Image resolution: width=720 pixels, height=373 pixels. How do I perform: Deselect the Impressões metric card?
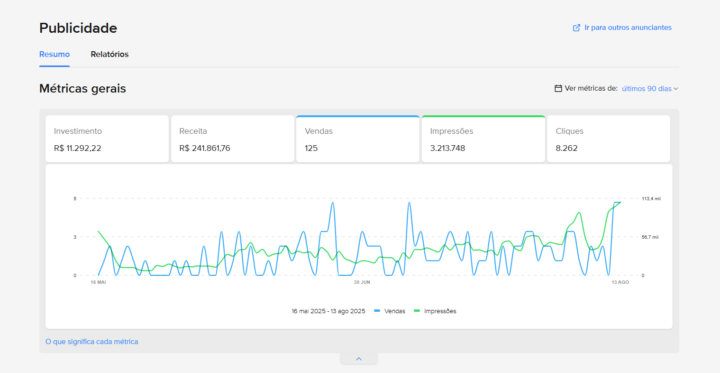tap(483, 139)
